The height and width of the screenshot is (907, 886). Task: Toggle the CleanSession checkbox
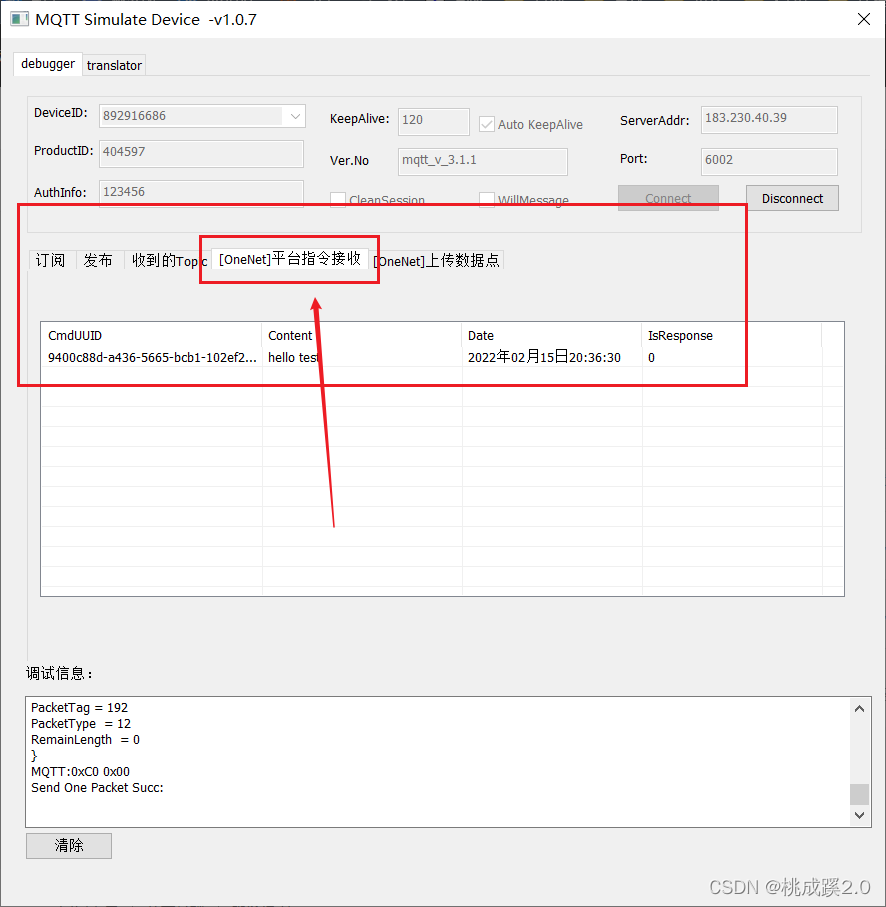(x=338, y=200)
